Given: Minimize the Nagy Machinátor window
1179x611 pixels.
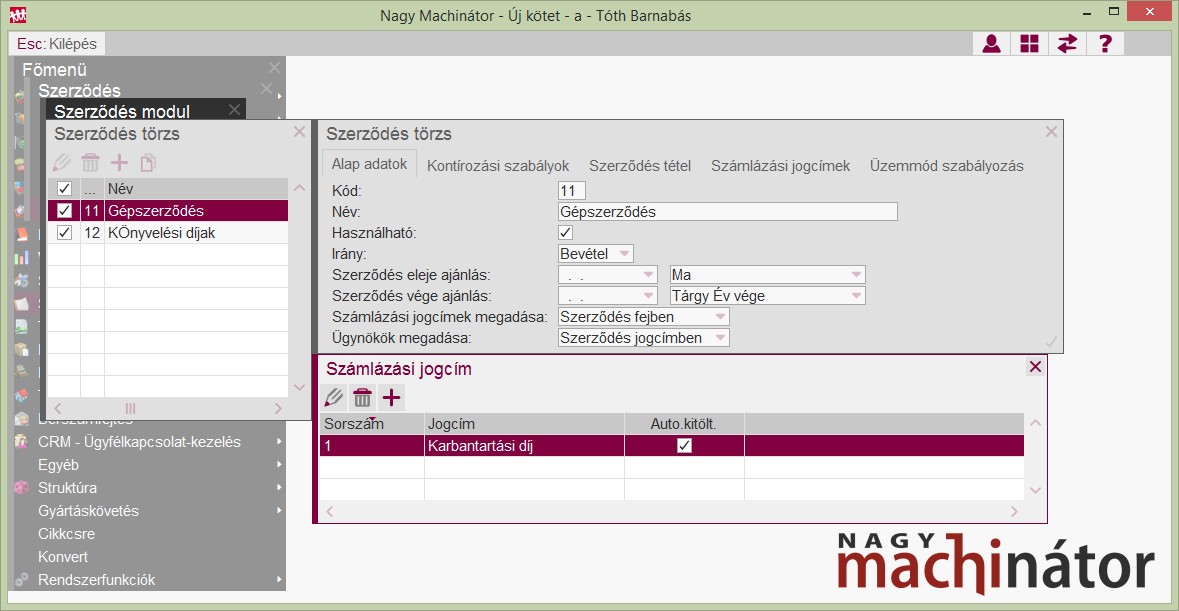Looking at the screenshot, I should point(1088,14).
